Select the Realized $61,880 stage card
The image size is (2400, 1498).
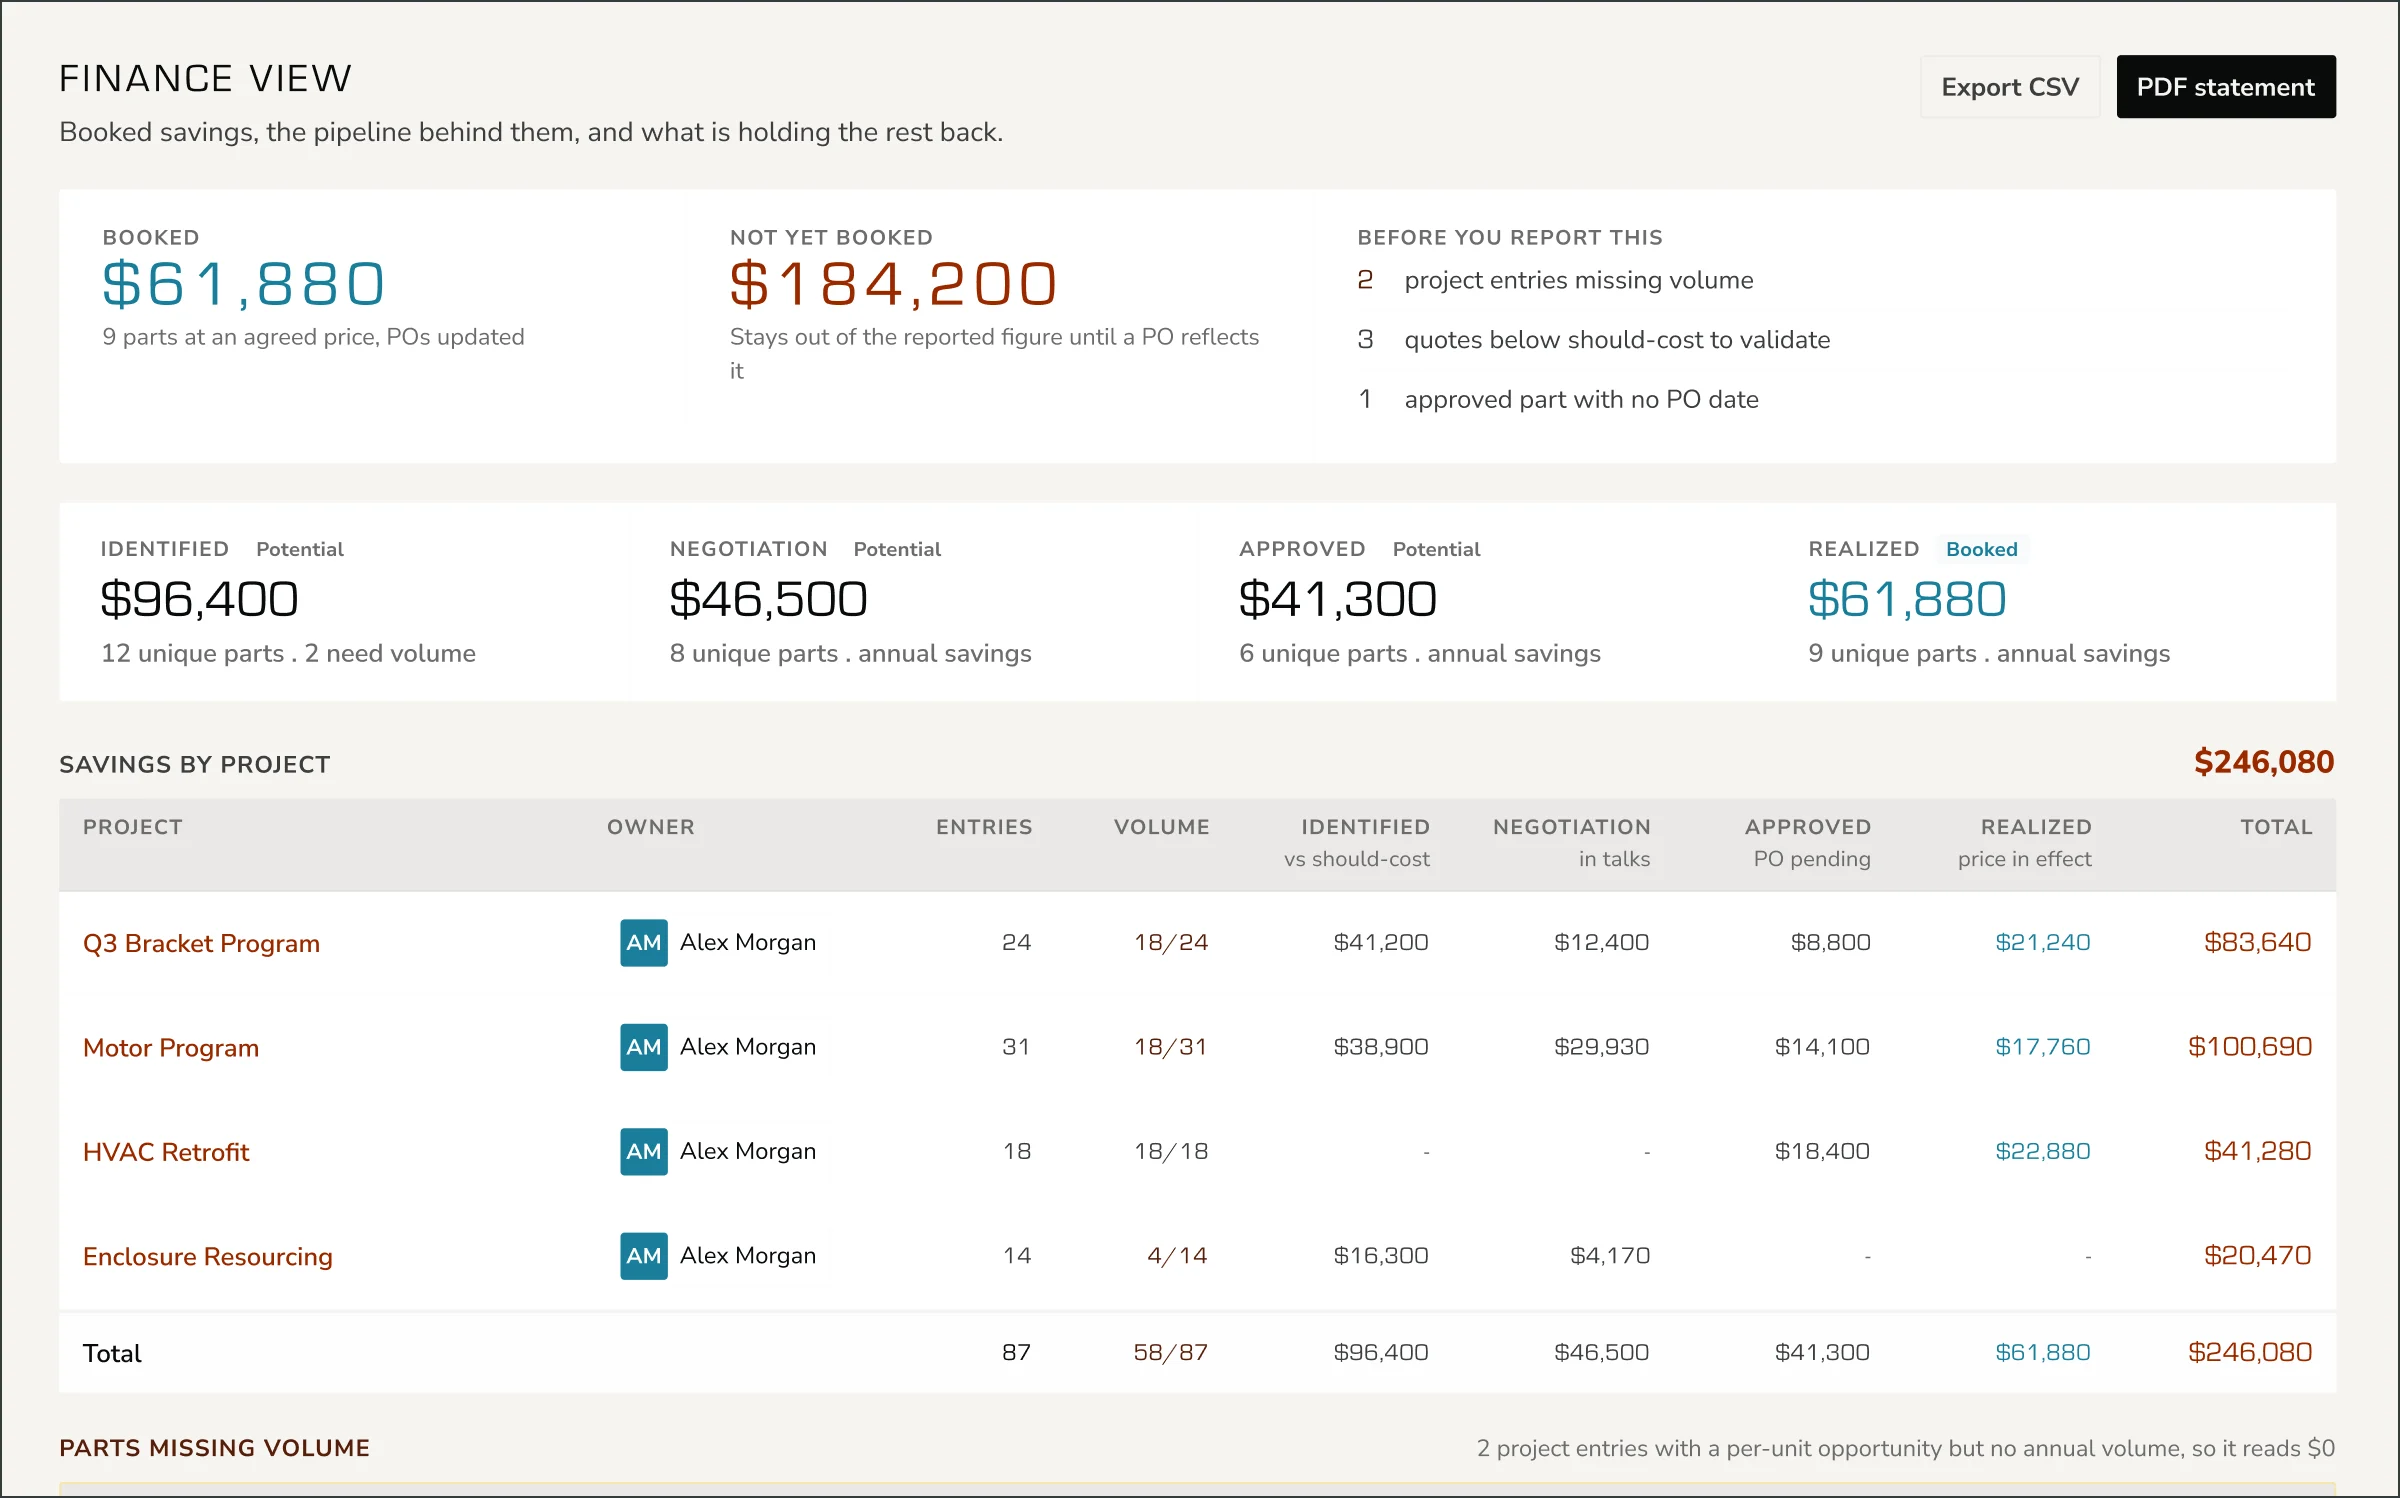click(2052, 602)
